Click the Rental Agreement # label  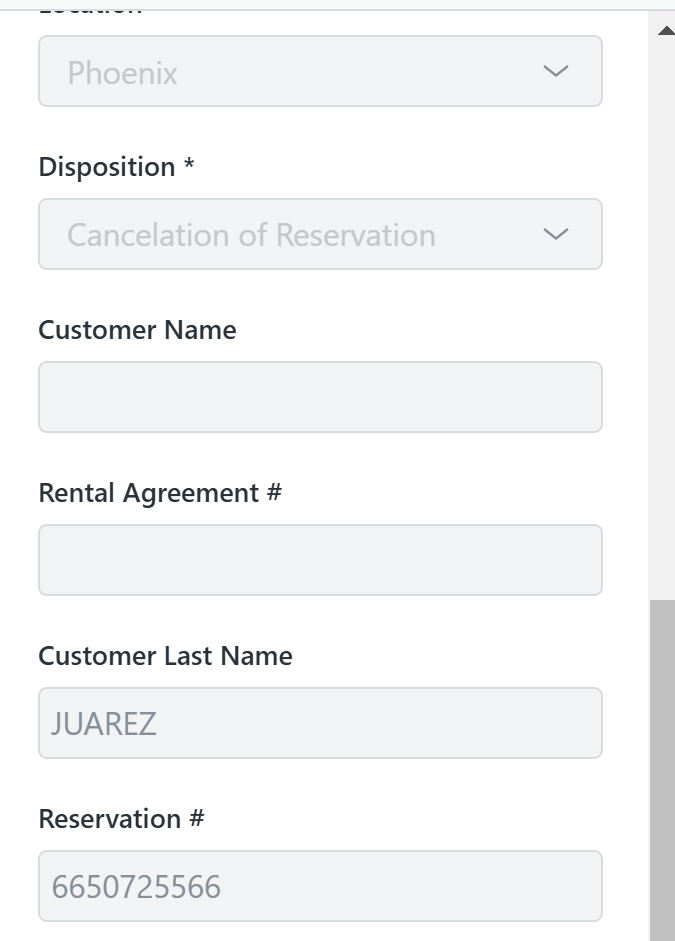point(160,493)
